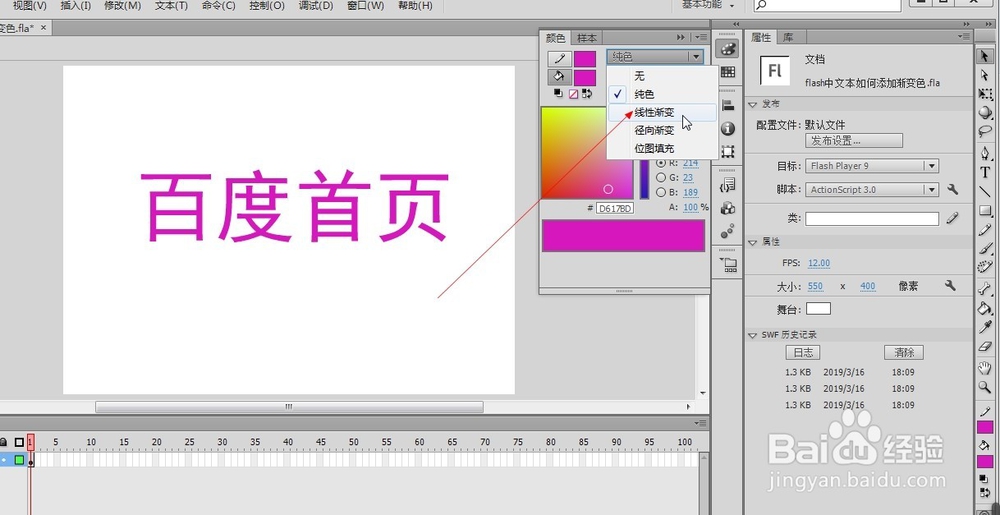
Task: Open the 修改(M) menu
Action: click(122, 6)
